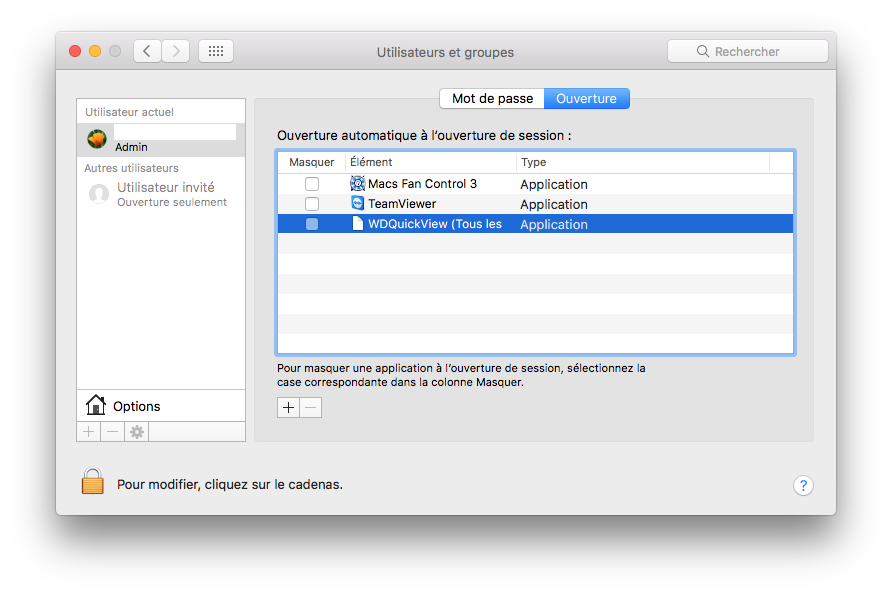Open login Options in the sidebar
This screenshot has width=892, height=595.
point(161,406)
